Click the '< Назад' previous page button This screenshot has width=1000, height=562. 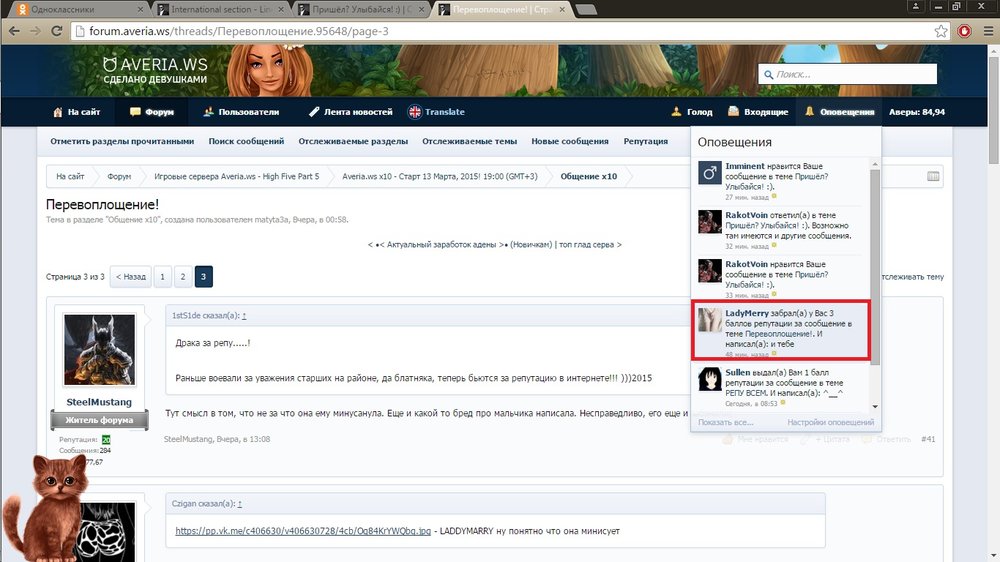[x=131, y=277]
